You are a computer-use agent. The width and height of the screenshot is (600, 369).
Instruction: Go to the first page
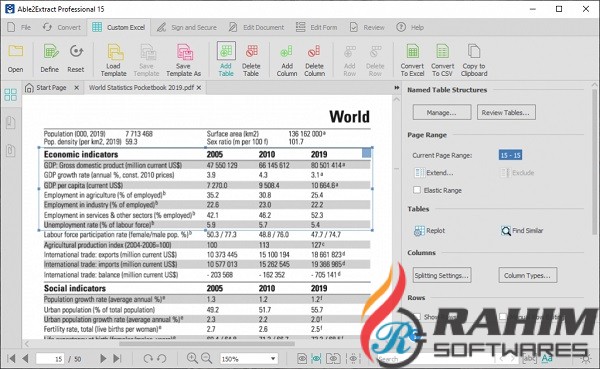11,358
